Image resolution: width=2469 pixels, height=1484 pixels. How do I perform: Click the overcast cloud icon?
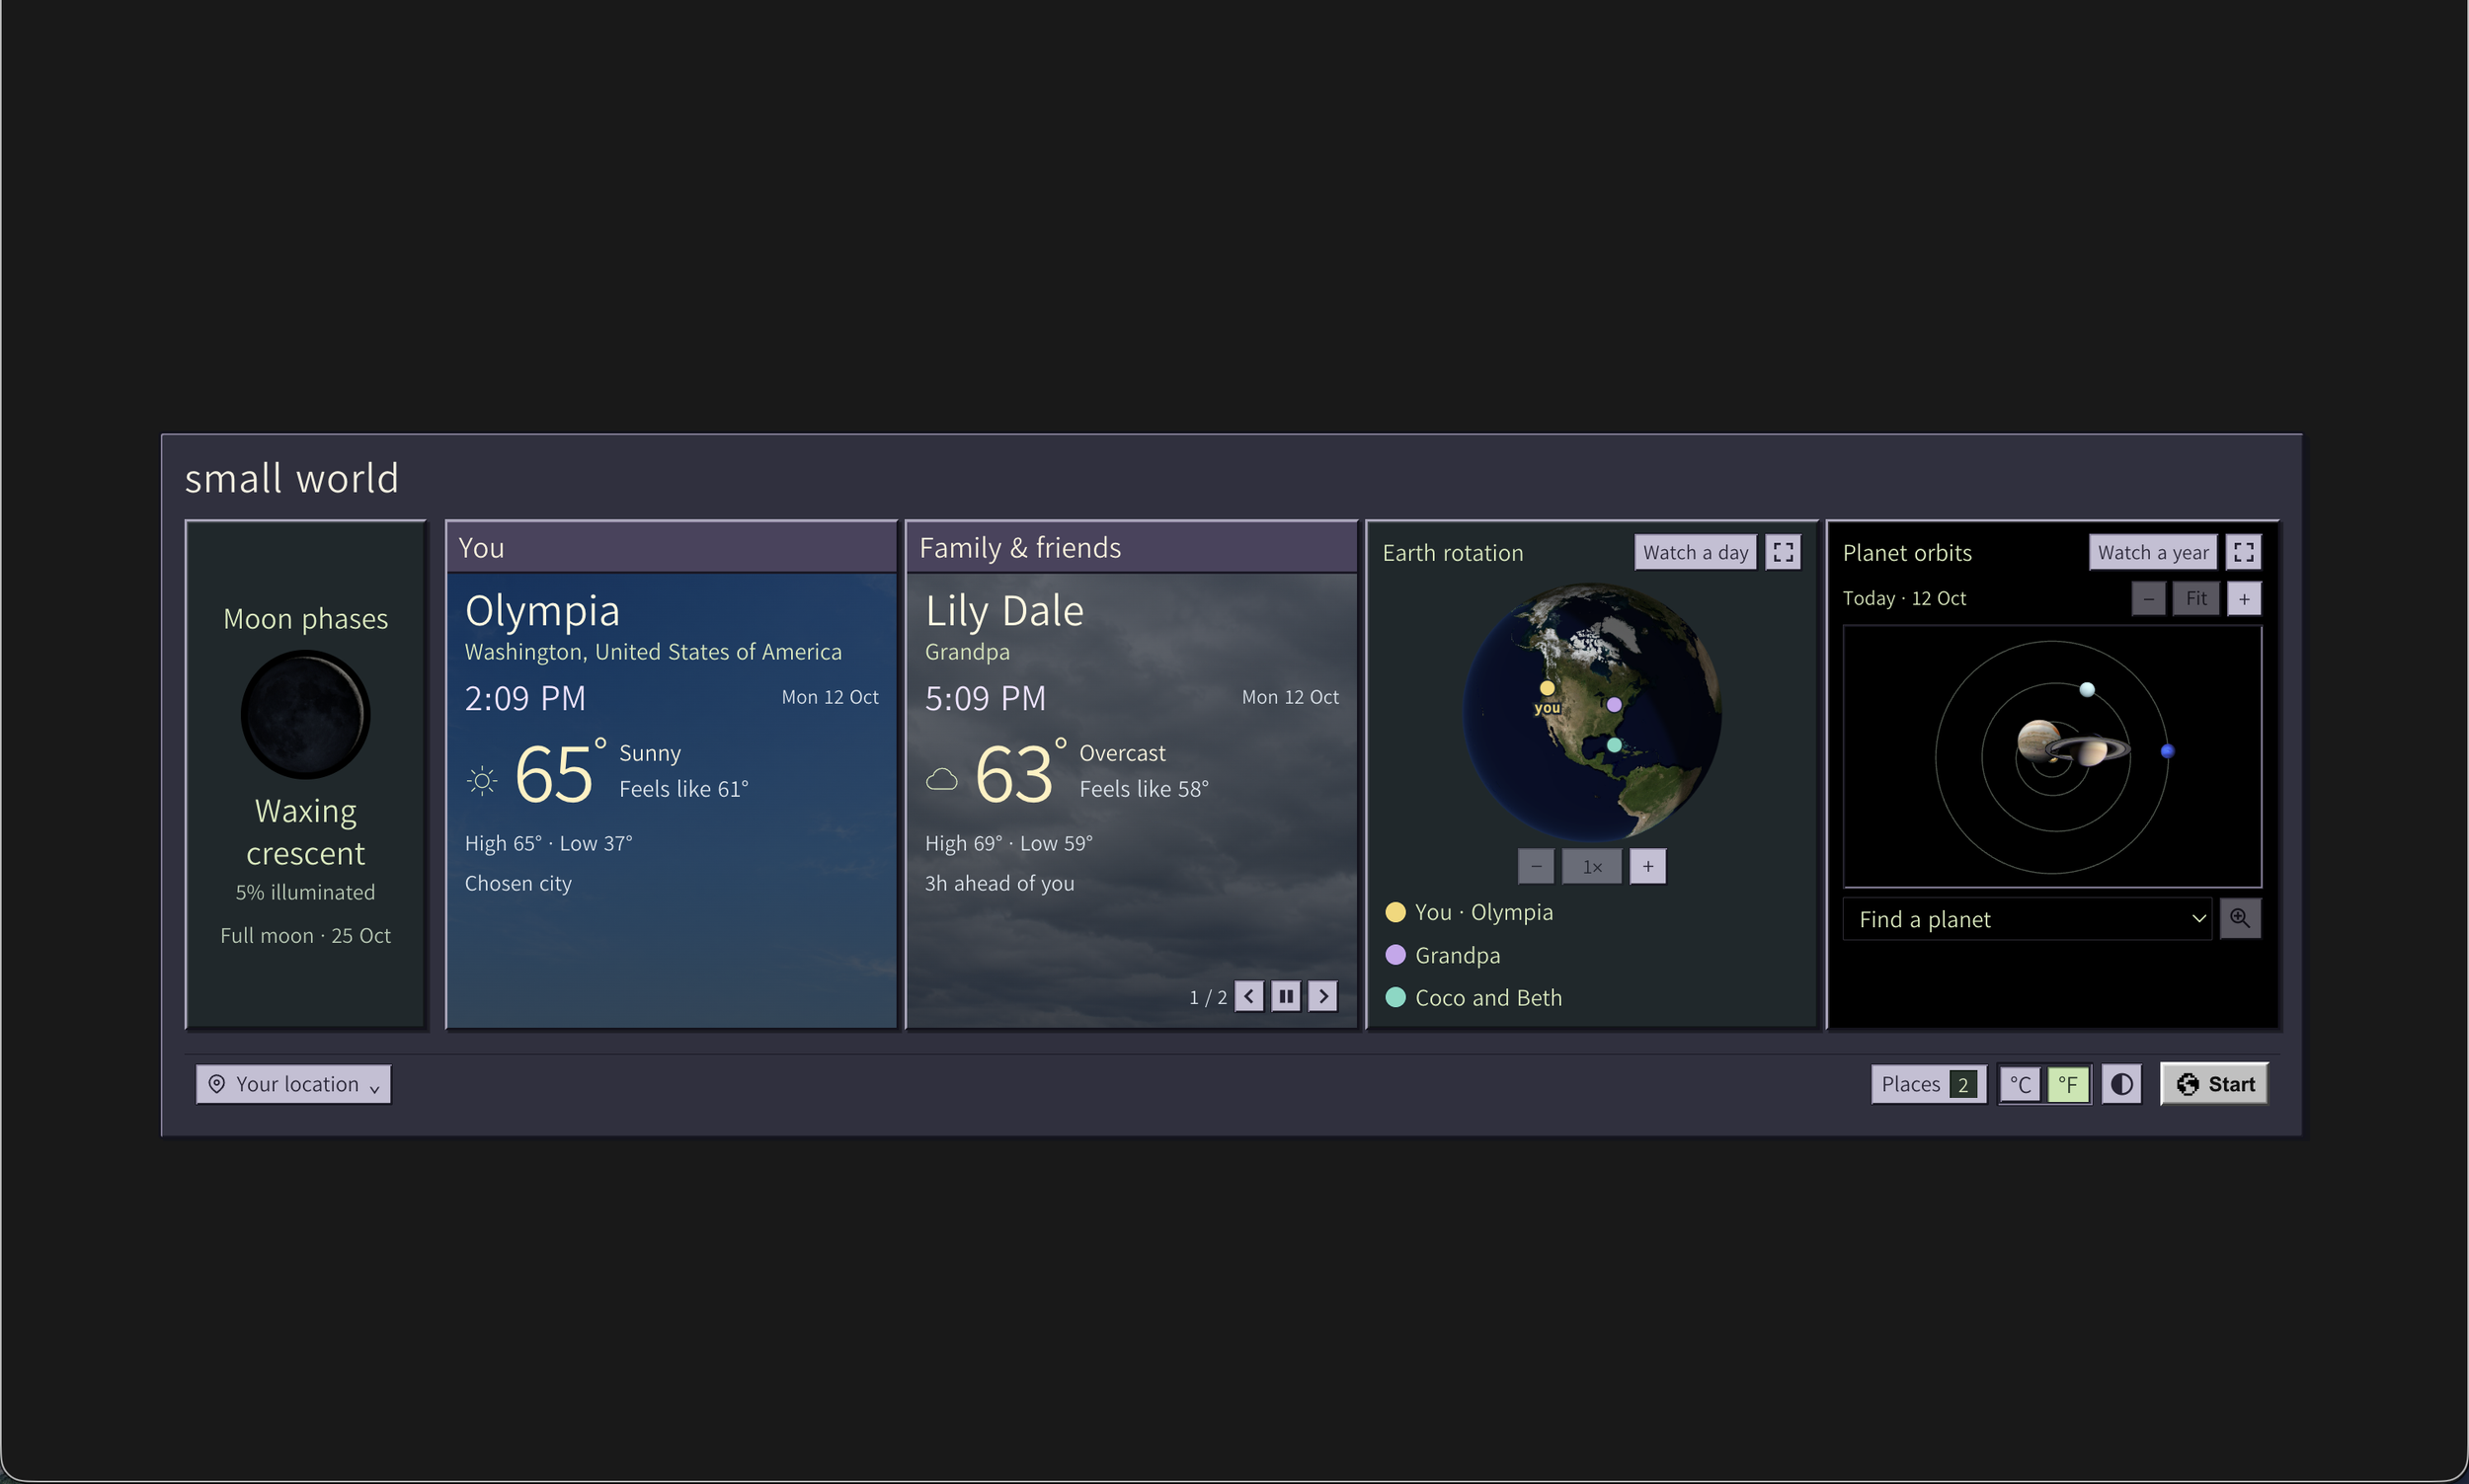tap(942, 779)
